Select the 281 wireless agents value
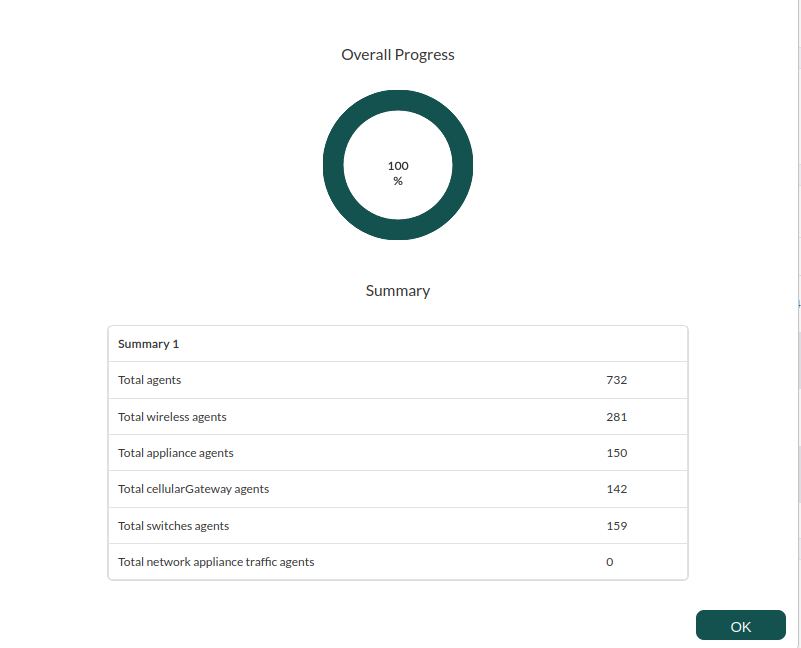The image size is (801, 648). [x=617, y=416]
